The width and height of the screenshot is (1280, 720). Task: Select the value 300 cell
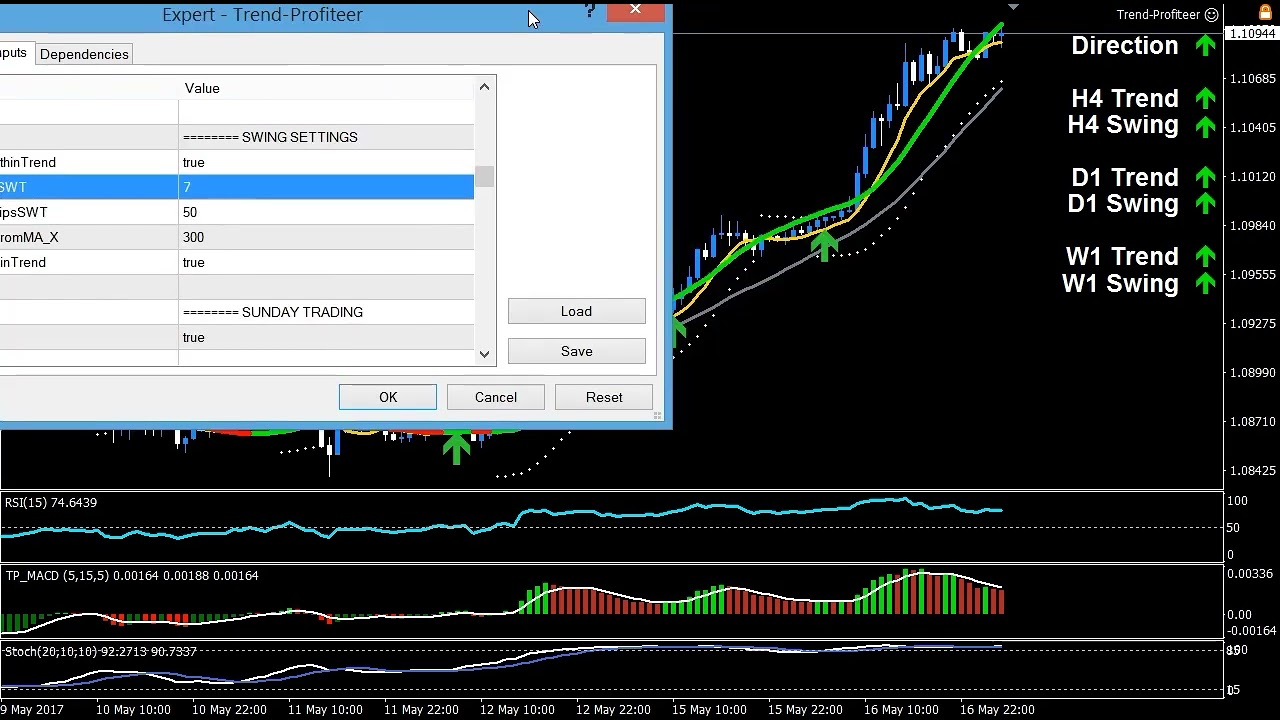click(326, 237)
